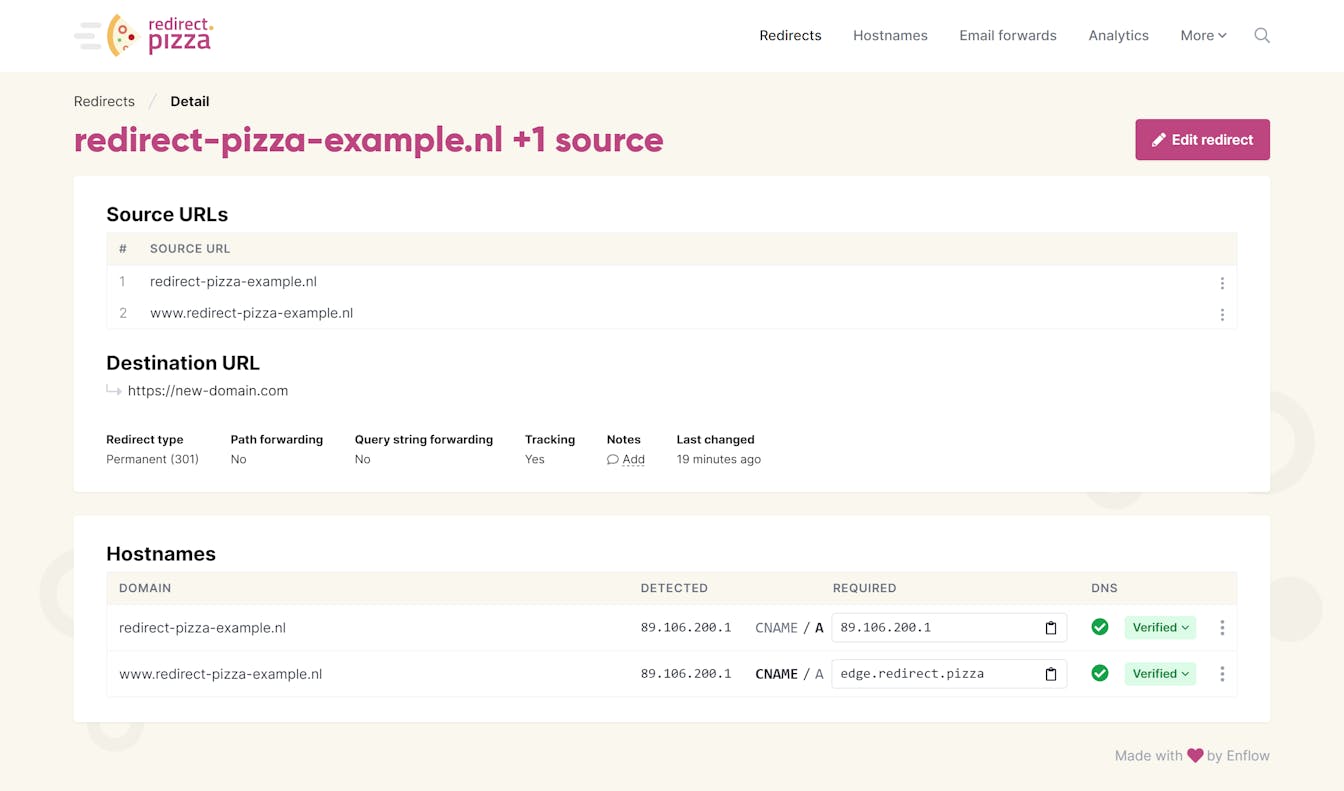
Task: Open options menu for source URL redirect-pizza-example.nl
Action: [x=1222, y=283]
